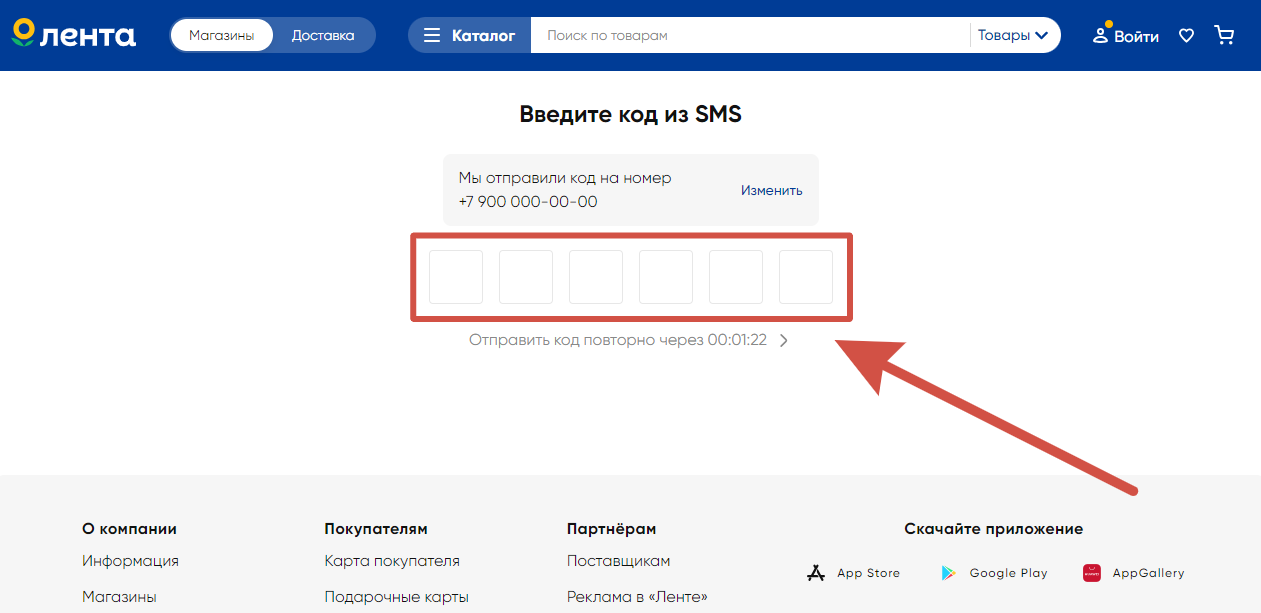
Task: Click the Изменить phone number link
Action: click(x=771, y=190)
